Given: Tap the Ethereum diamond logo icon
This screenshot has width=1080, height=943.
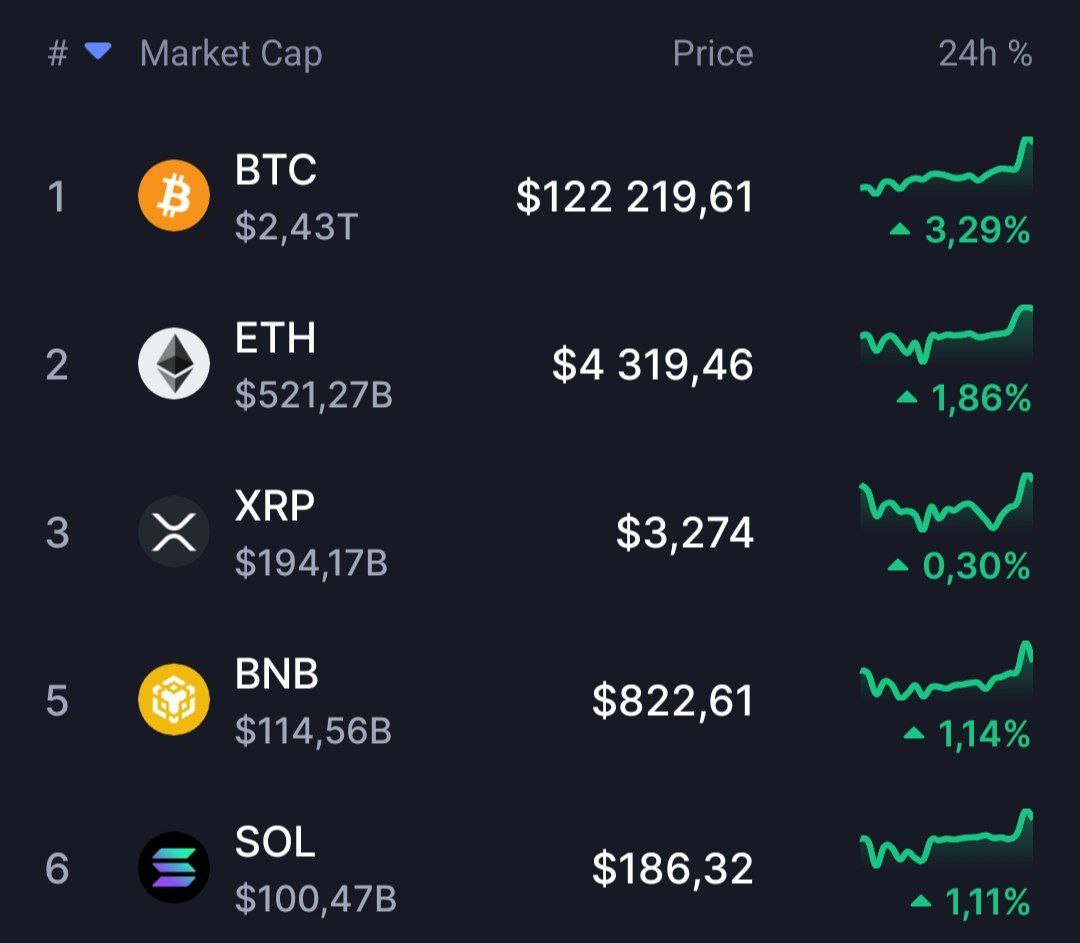Looking at the screenshot, I should tap(174, 363).
